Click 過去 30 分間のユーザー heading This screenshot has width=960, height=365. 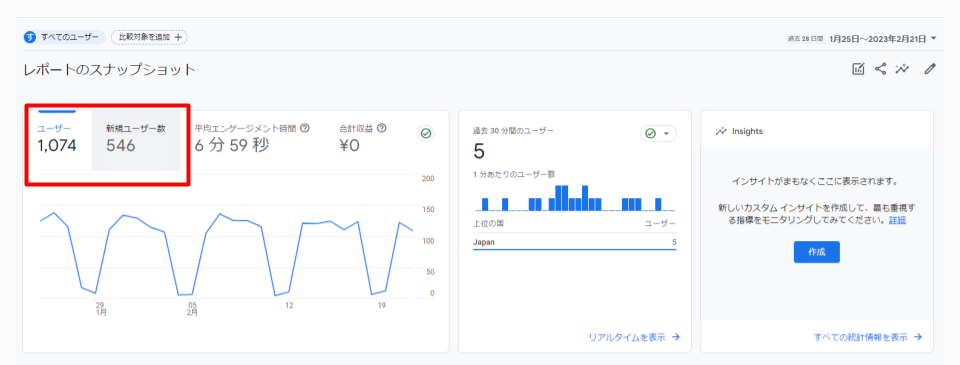pos(513,131)
